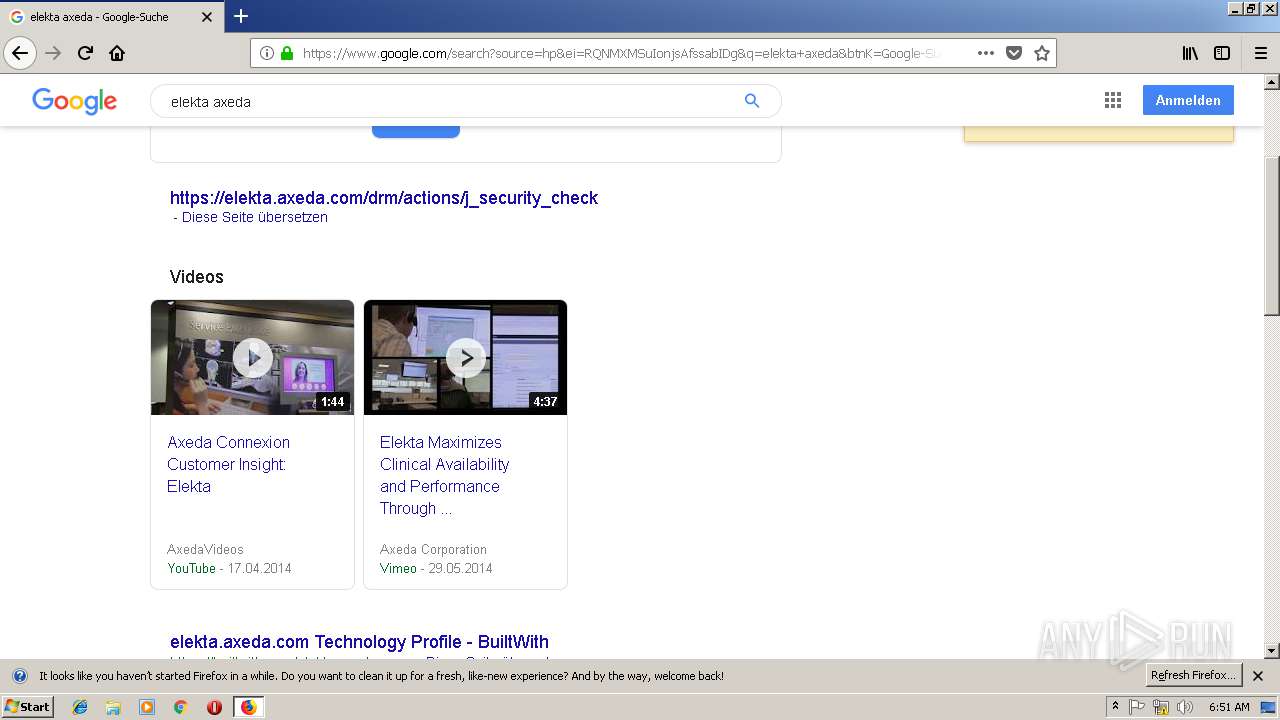
Task: Close the elekta axeda tab
Action: tap(207, 17)
